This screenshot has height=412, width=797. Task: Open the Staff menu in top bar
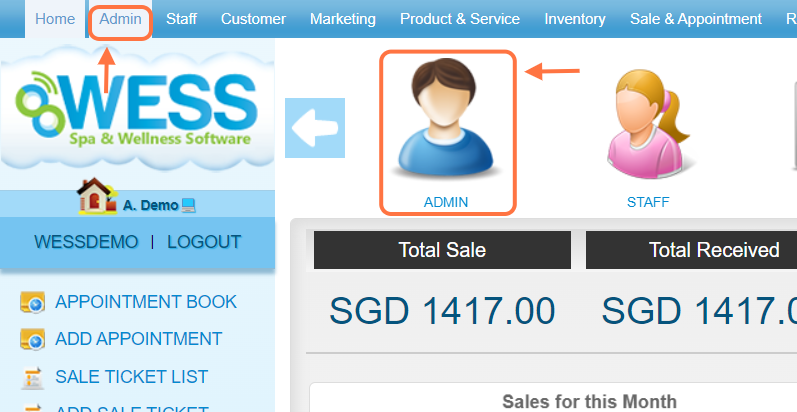coord(181,19)
